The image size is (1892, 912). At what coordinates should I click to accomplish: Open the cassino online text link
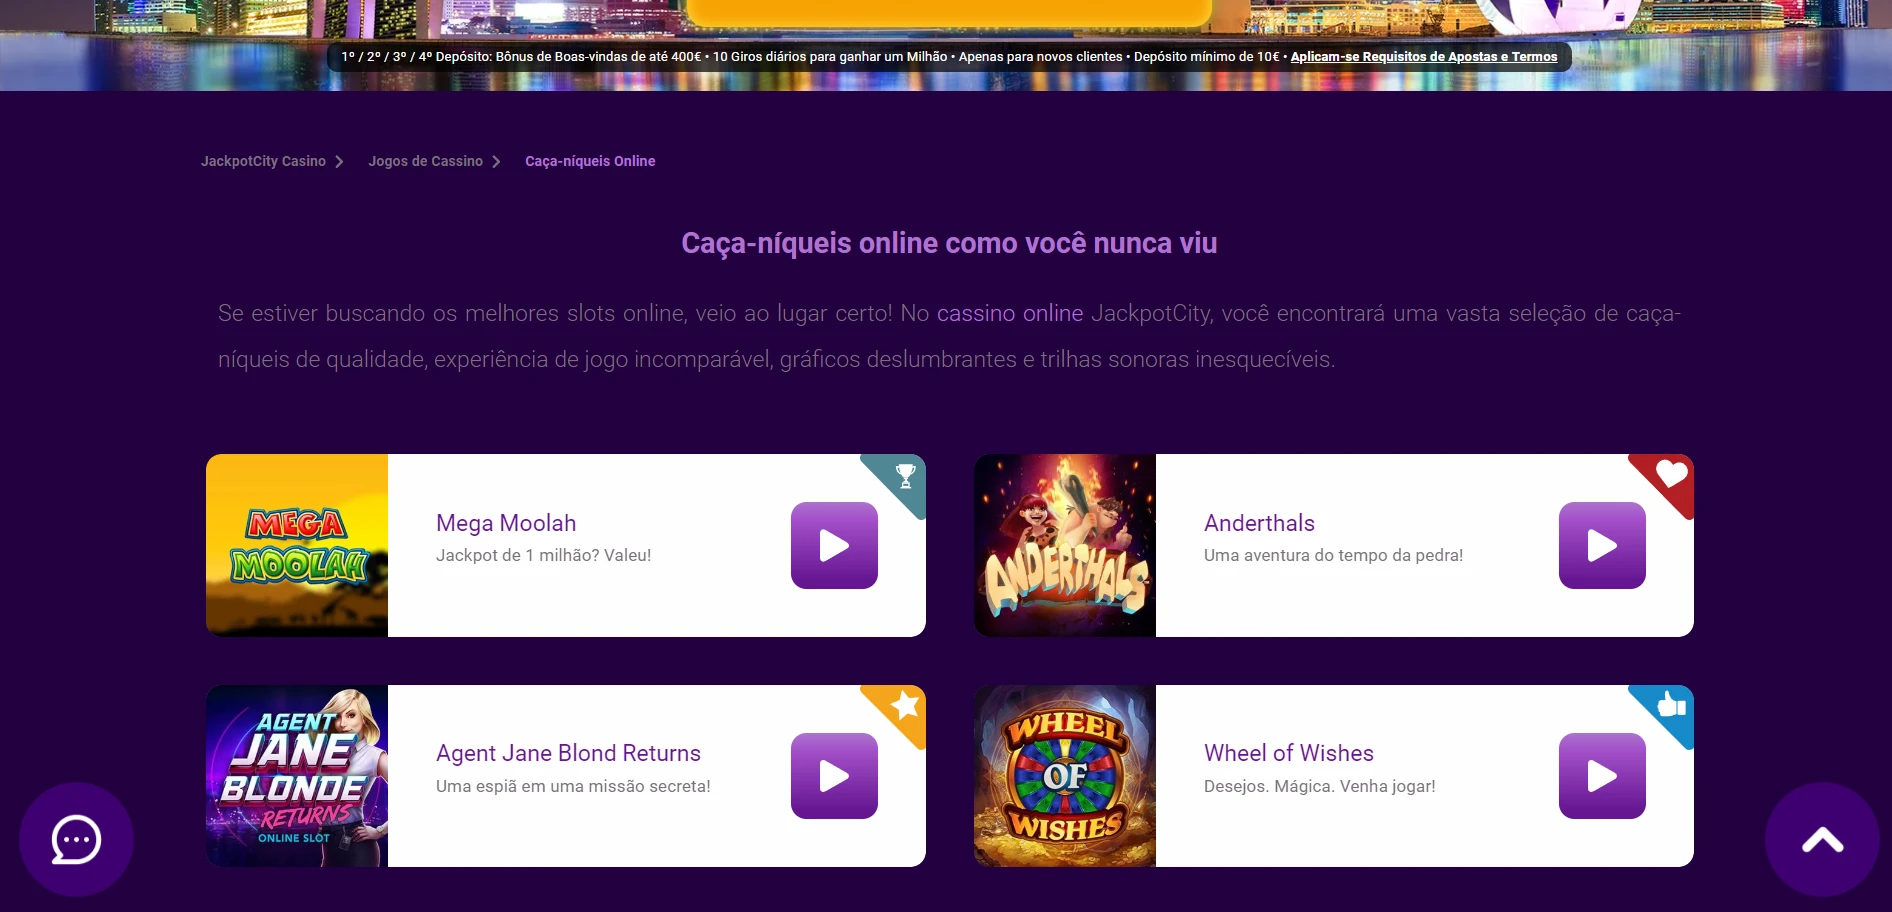coord(1010,313)
